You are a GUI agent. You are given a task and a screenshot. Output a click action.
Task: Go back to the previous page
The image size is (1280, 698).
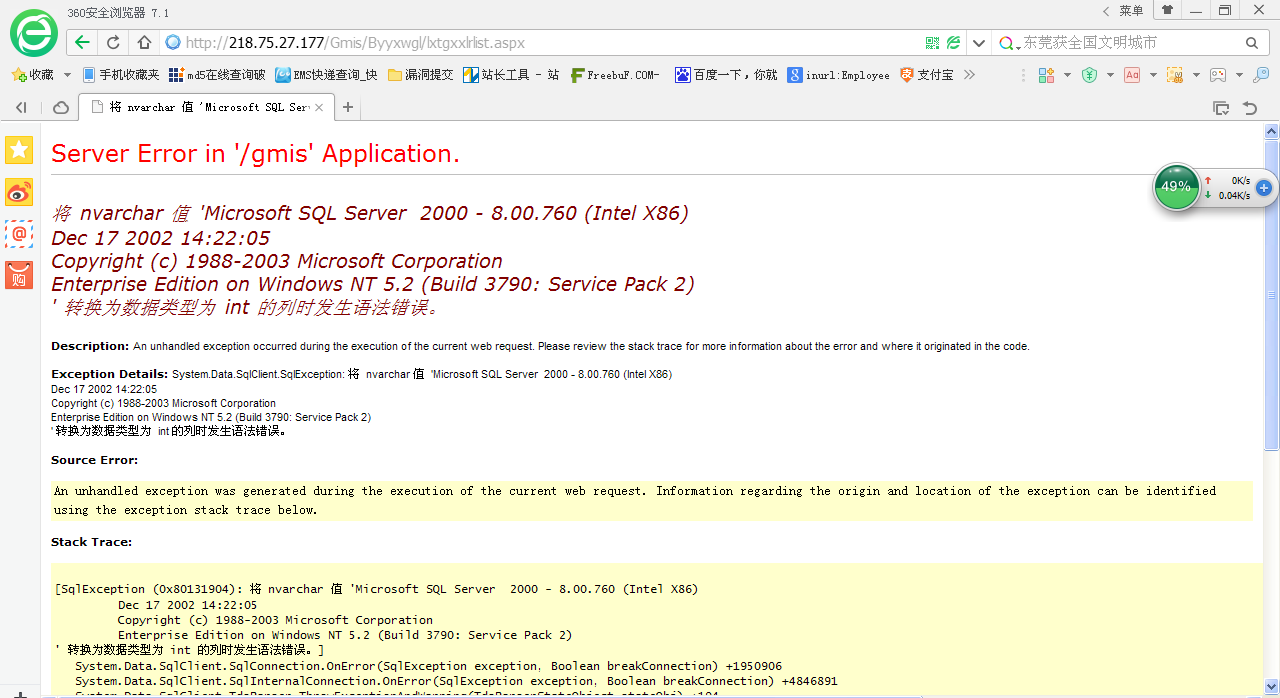click(82, 43)
